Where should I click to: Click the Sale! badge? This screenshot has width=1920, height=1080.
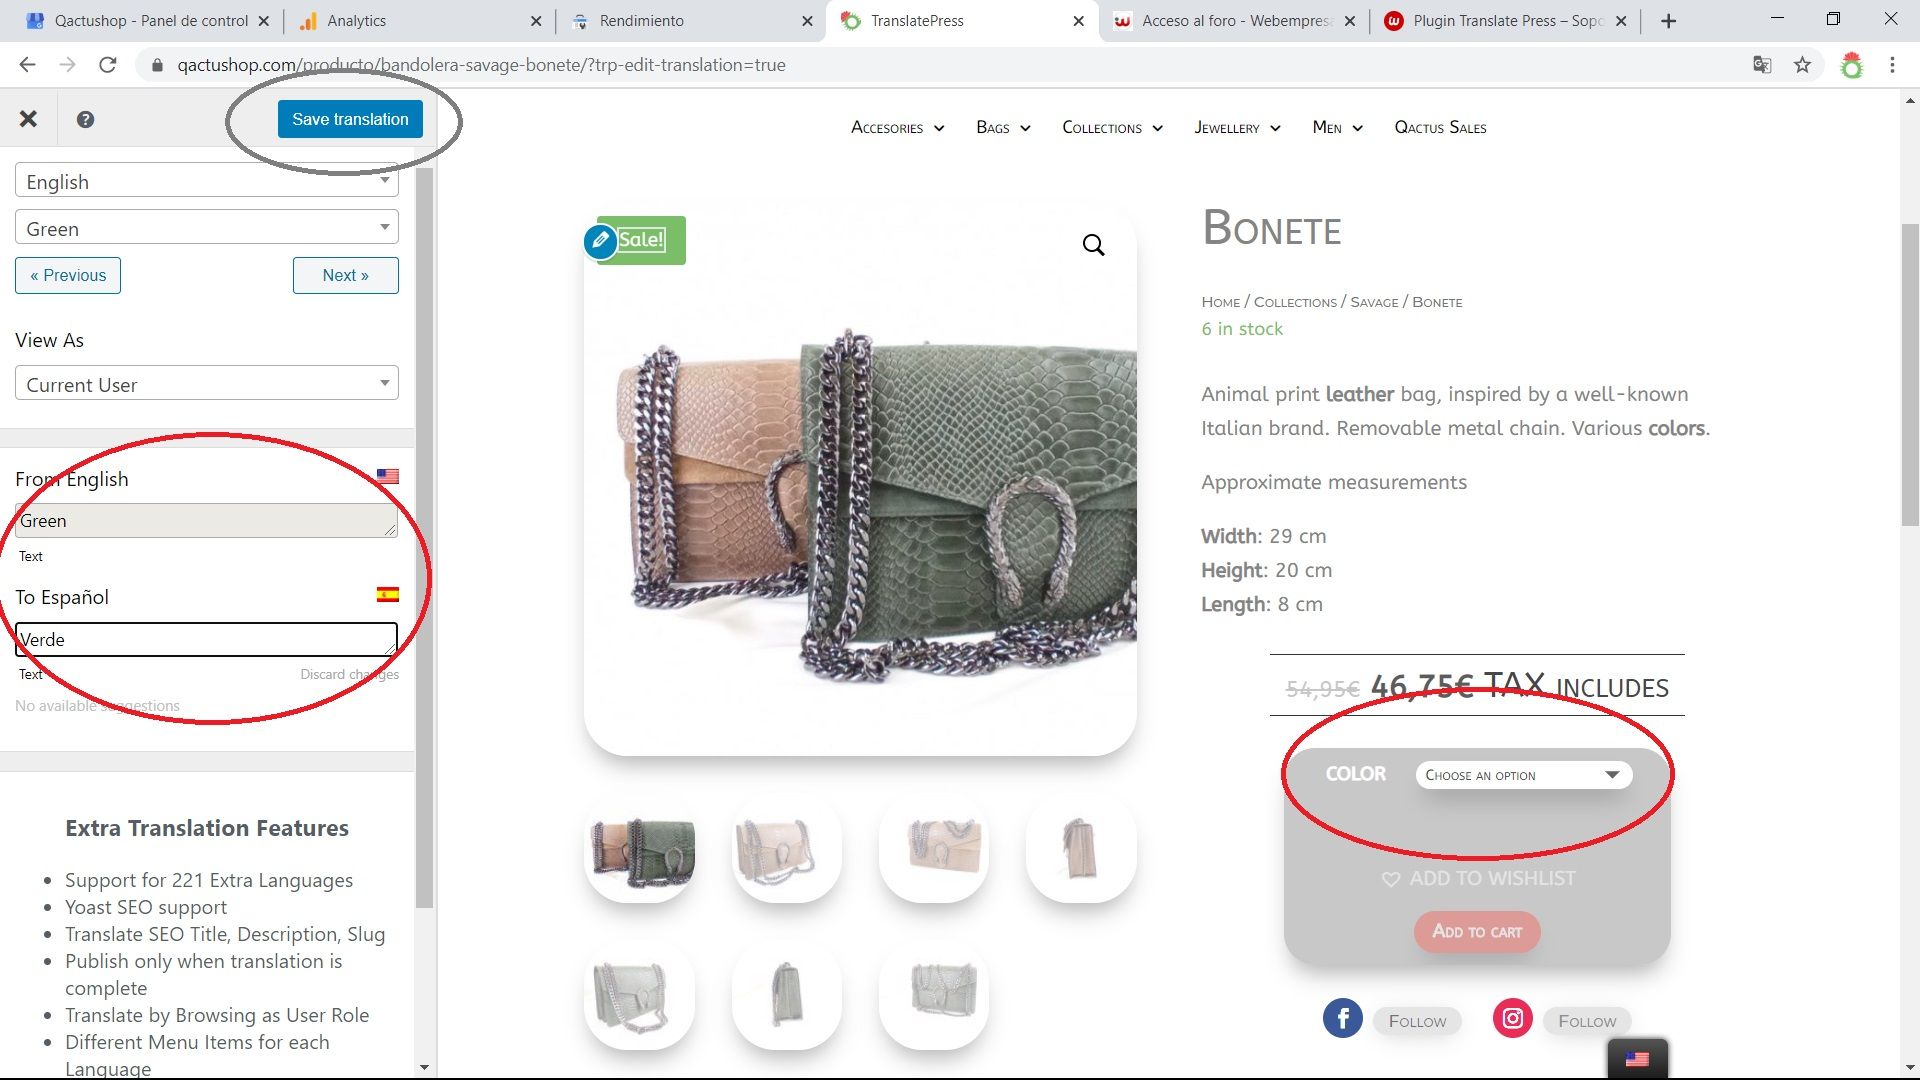pyautogui.click(x=641, y=240)
